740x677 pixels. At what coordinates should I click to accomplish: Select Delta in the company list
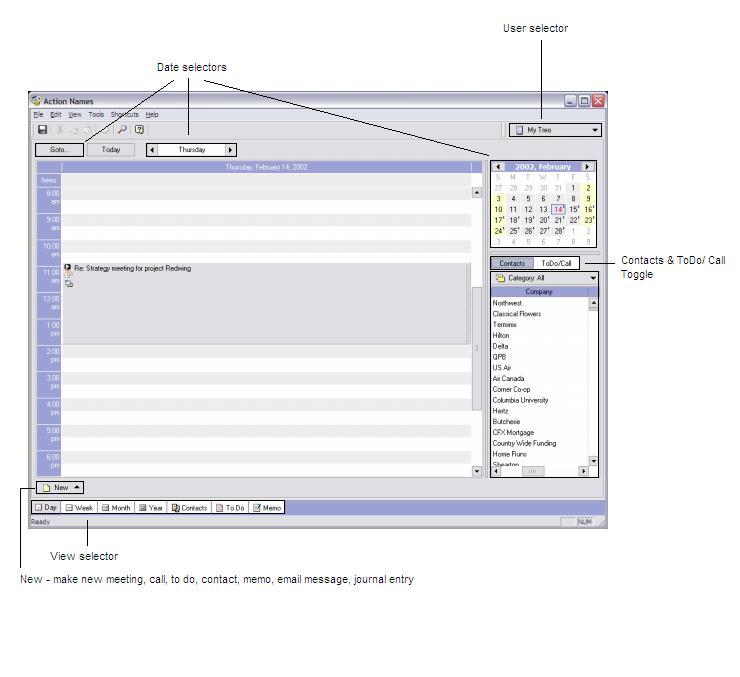[500, 346]
